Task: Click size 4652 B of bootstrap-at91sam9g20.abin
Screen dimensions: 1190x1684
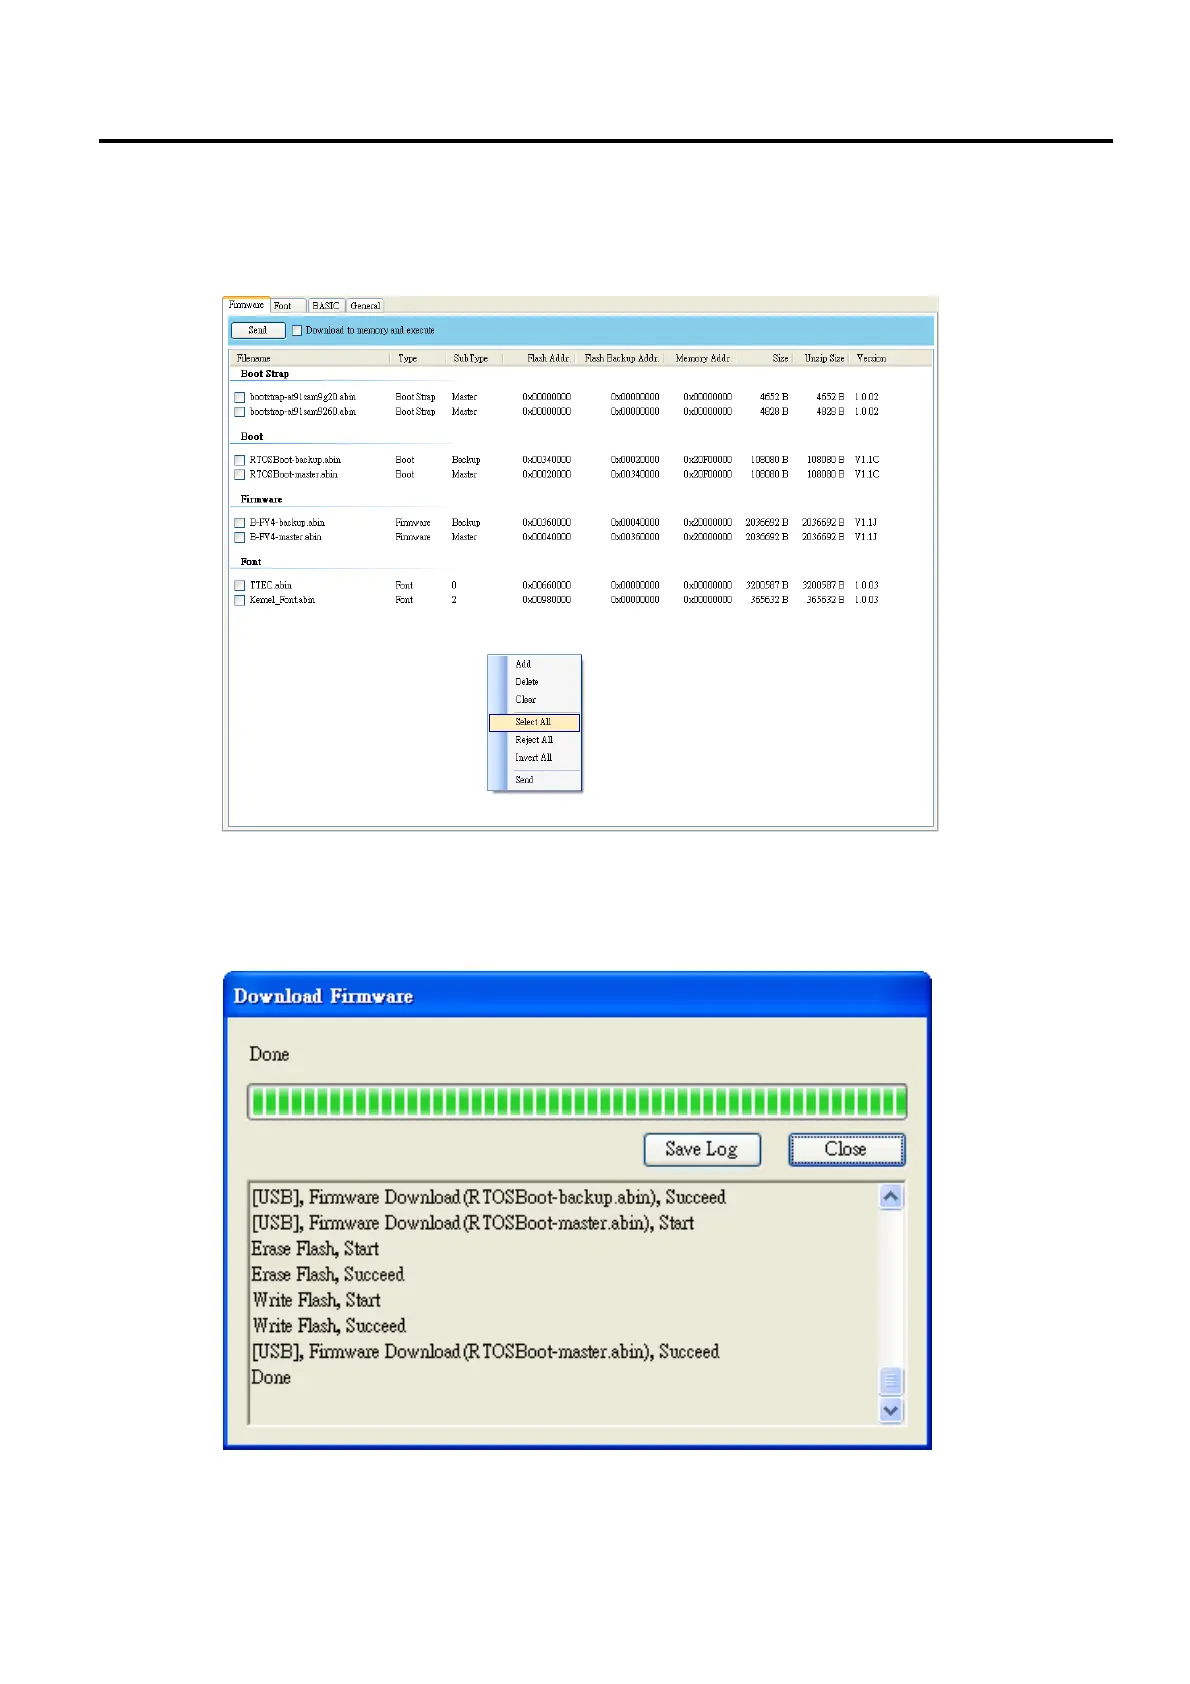Action: [773, 397]
